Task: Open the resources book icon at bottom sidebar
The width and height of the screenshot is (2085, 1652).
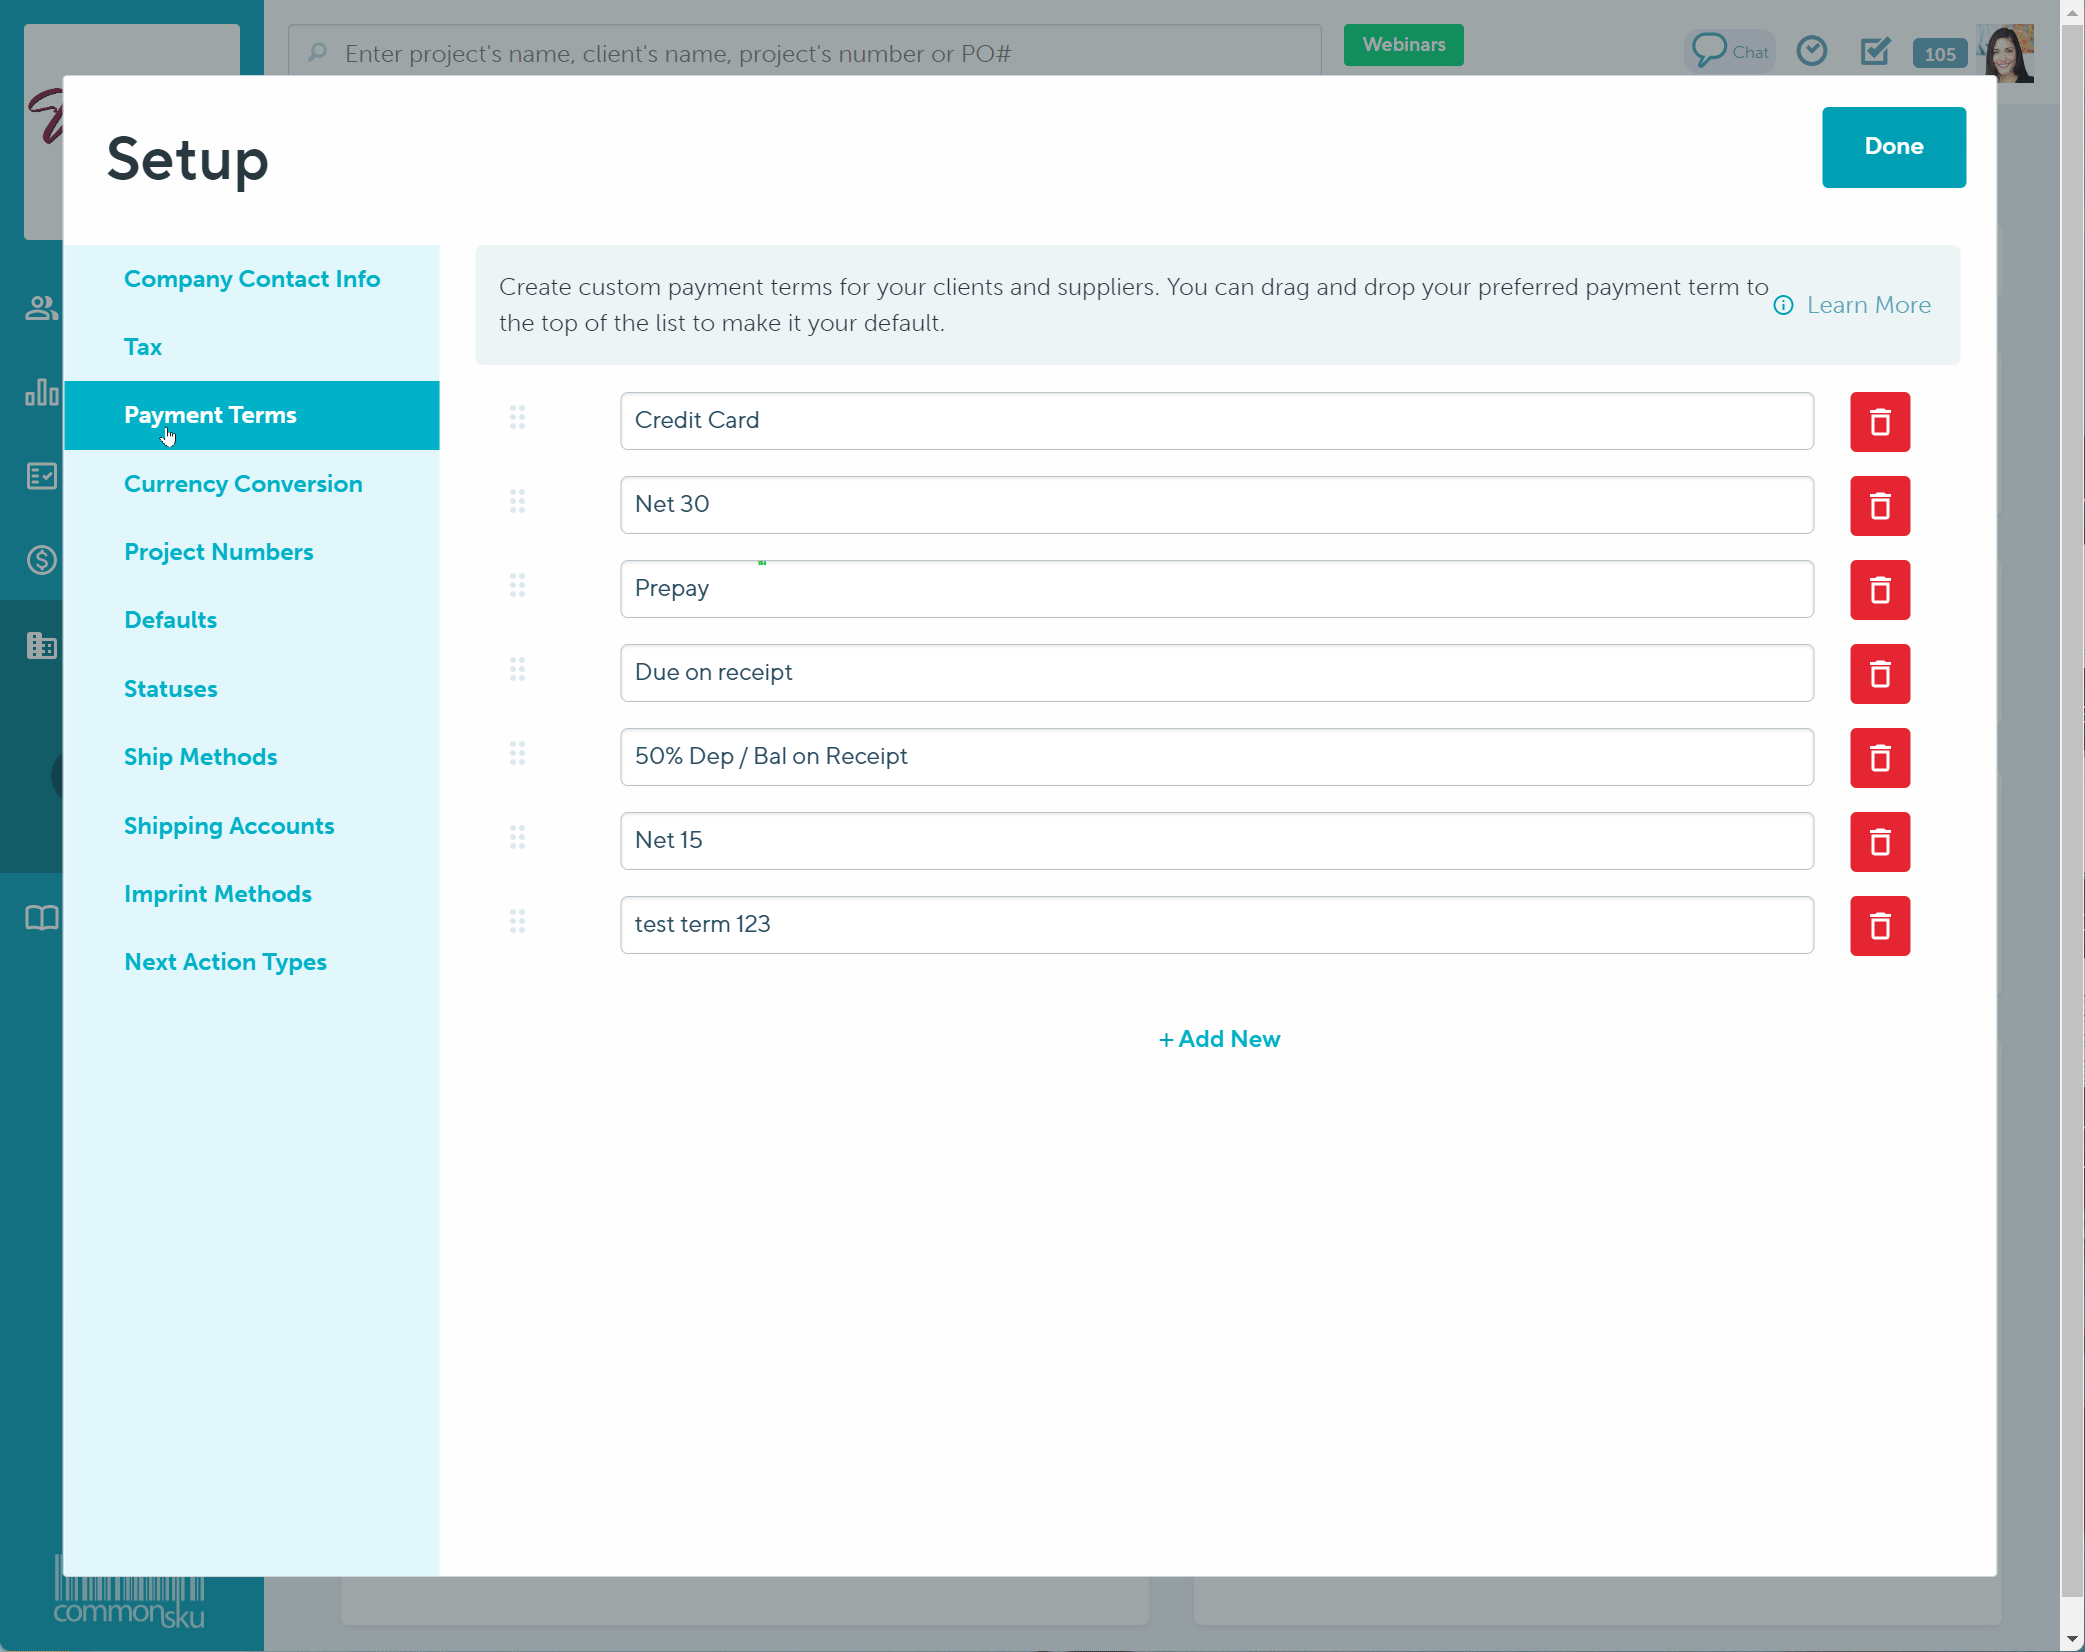Action: tap(40, 918)
